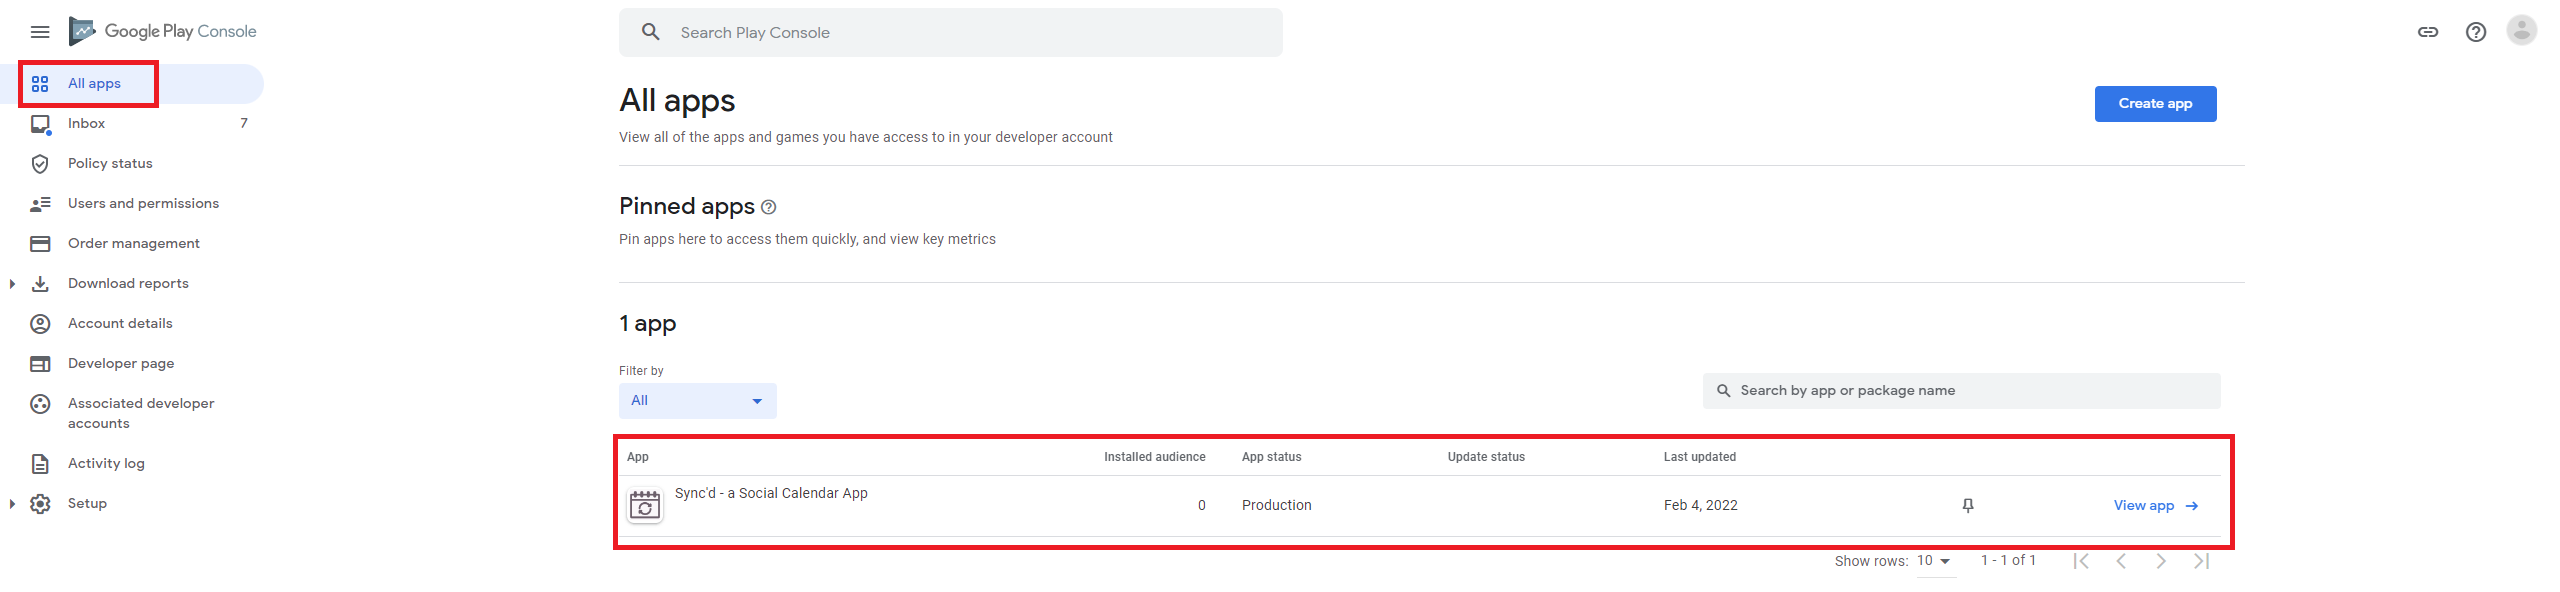2560x592 pixels.
Task: Go to last page of results
Action: 2201,561
